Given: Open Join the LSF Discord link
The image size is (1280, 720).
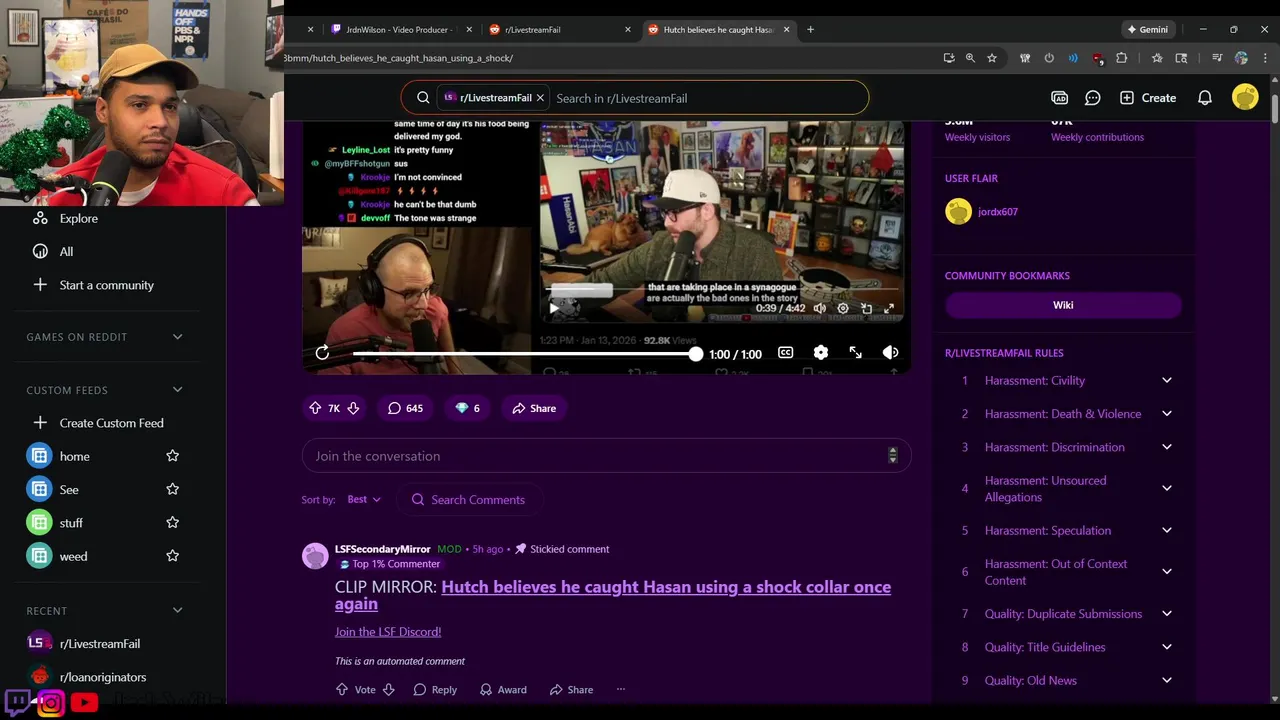Looking at the screenshot, I should [x=388, y=632].
